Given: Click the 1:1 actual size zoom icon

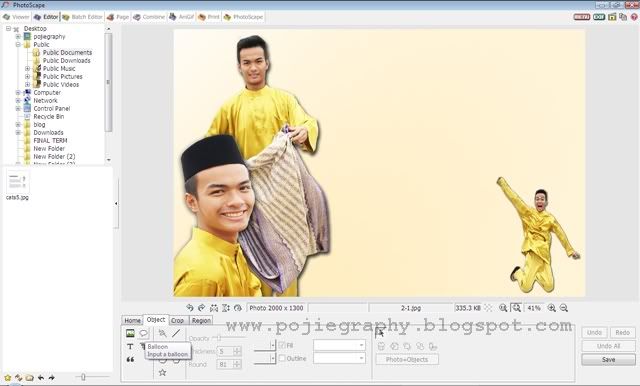Looking at the screenshot, I should coord(503,308).
